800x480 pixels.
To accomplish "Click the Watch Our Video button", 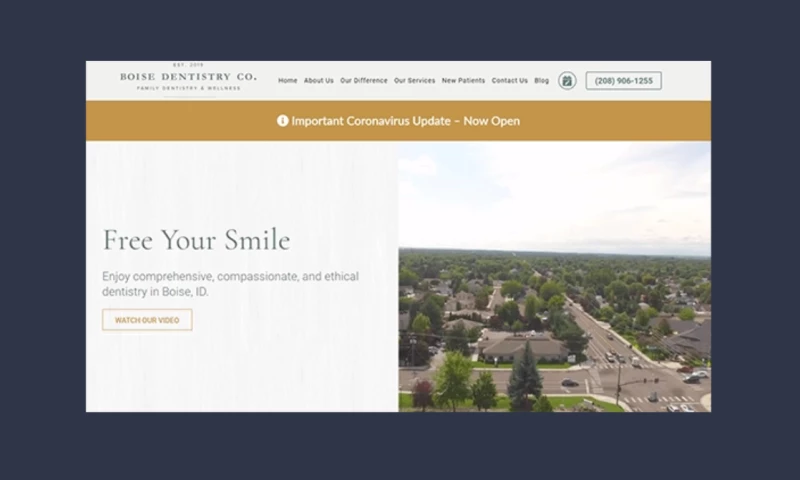I will pyautogui.click(x=147, y=320).
